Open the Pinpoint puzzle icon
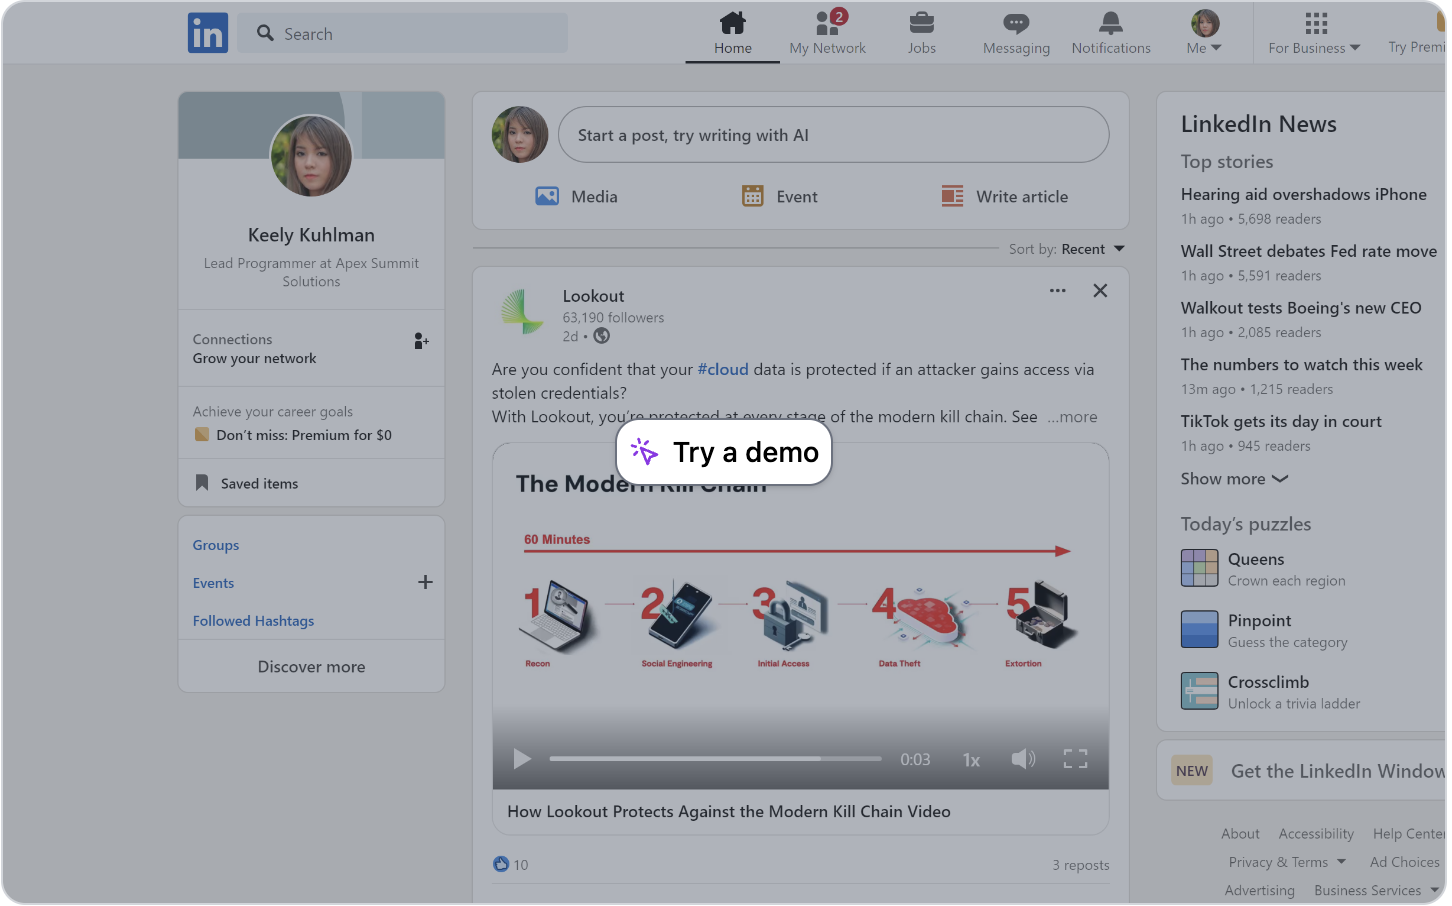 pos(1199,629)
